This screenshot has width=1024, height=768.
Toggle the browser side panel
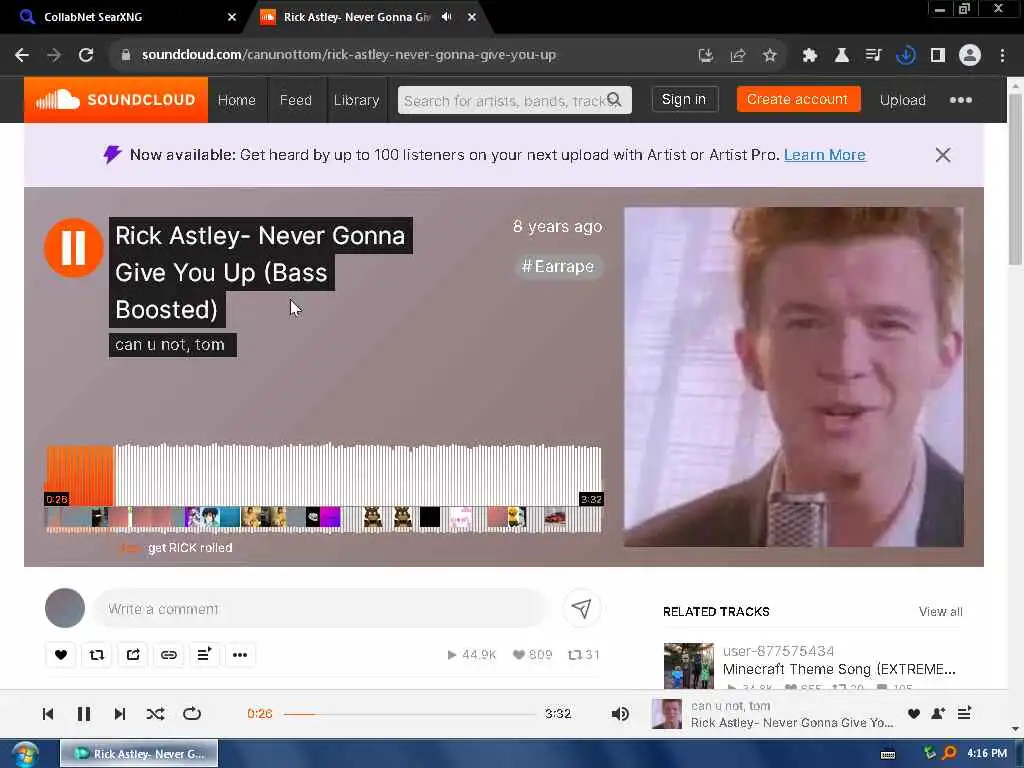(938, 56)
